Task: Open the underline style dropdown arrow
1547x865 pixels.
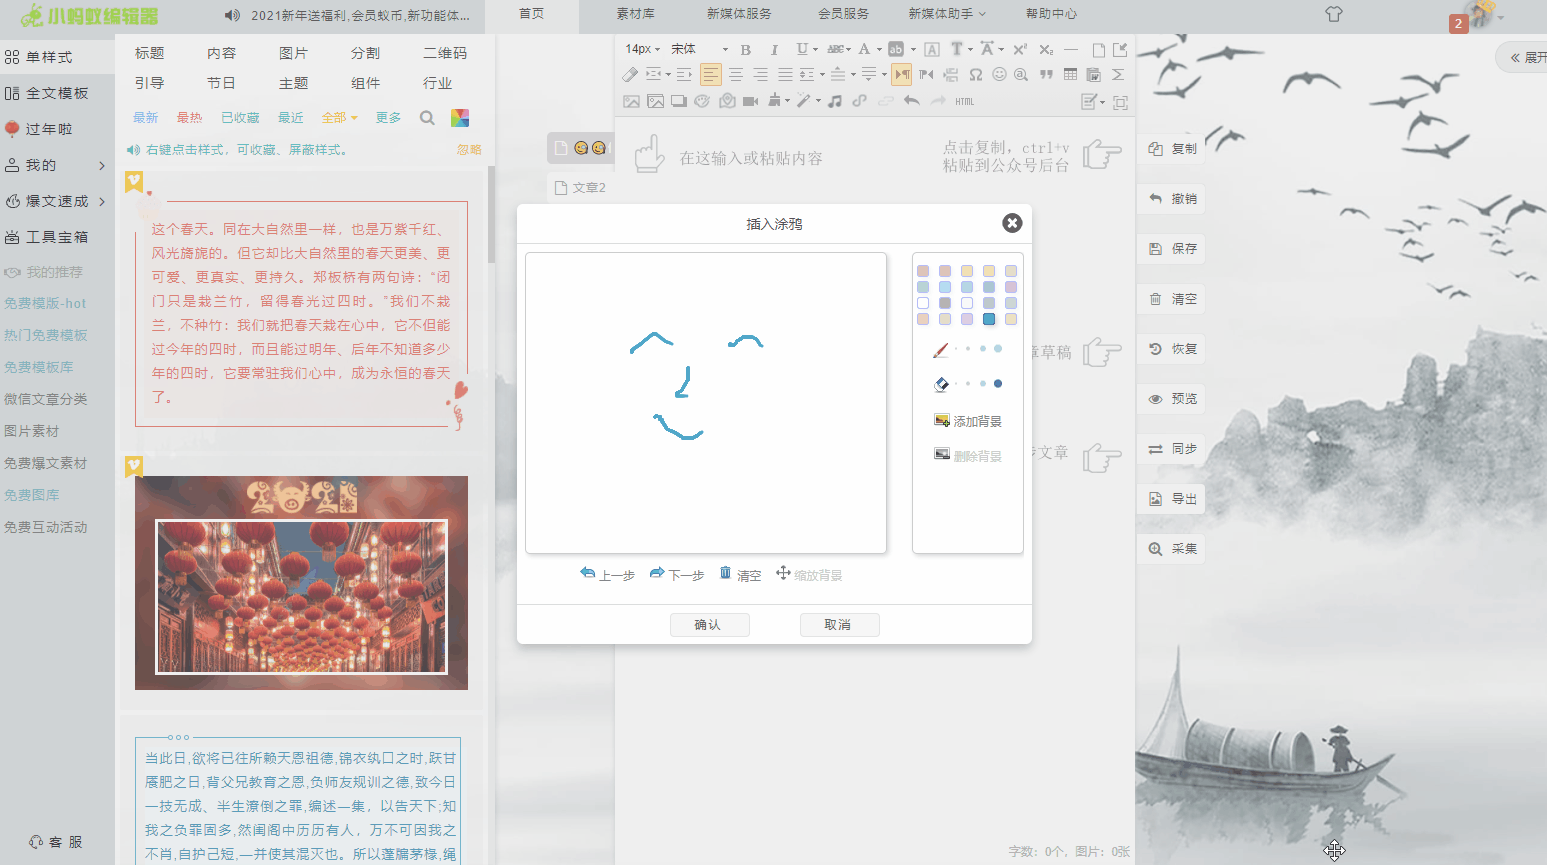Action: click(816, 49)
